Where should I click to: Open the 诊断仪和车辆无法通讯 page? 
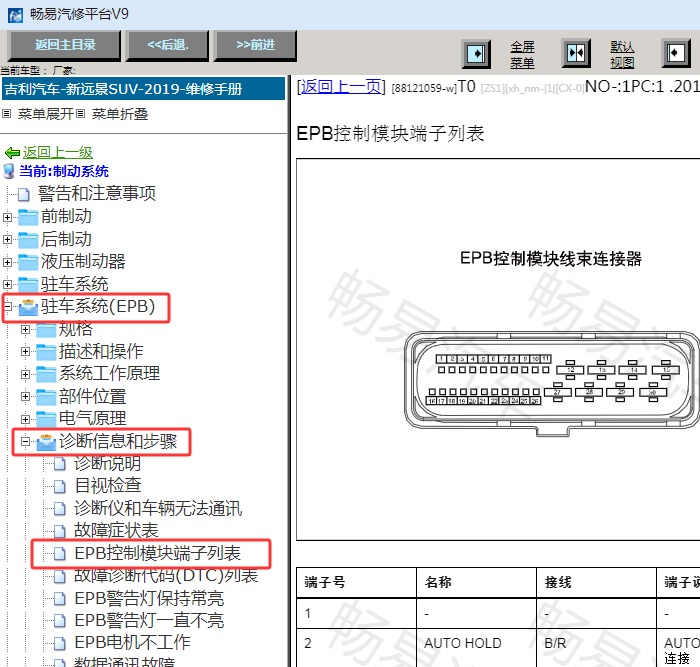click(158, 508)
